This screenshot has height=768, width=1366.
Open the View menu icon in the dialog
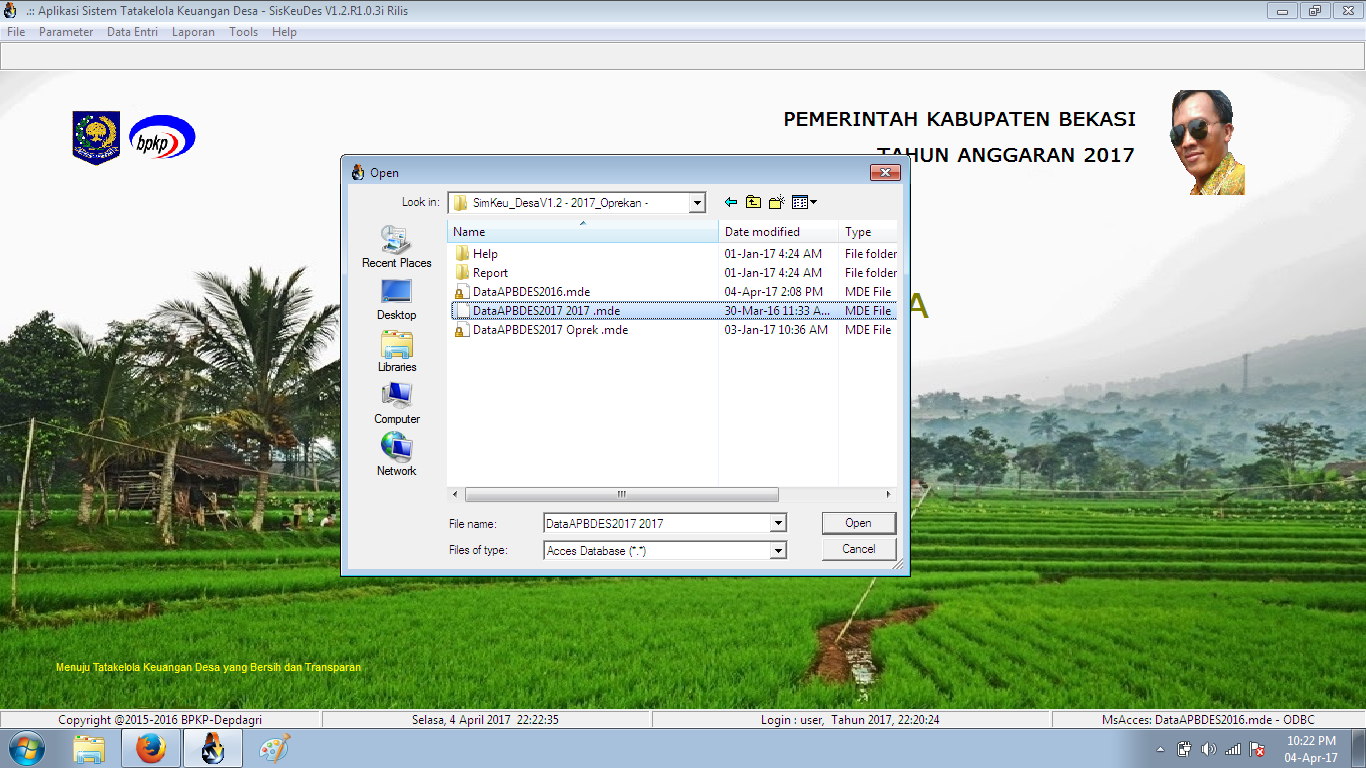804,202
